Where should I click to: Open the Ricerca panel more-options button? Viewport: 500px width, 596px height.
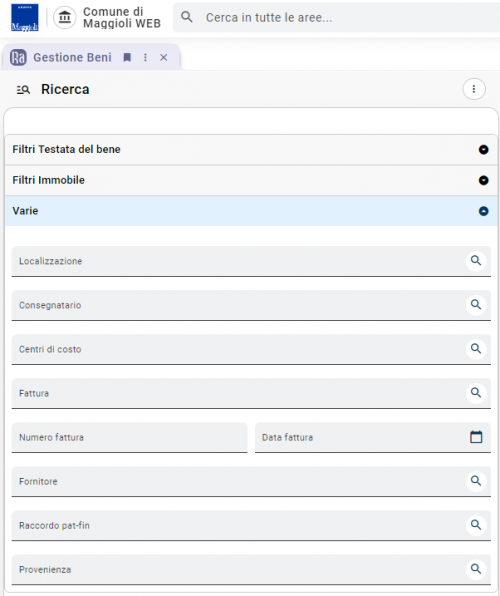[474, 89]
